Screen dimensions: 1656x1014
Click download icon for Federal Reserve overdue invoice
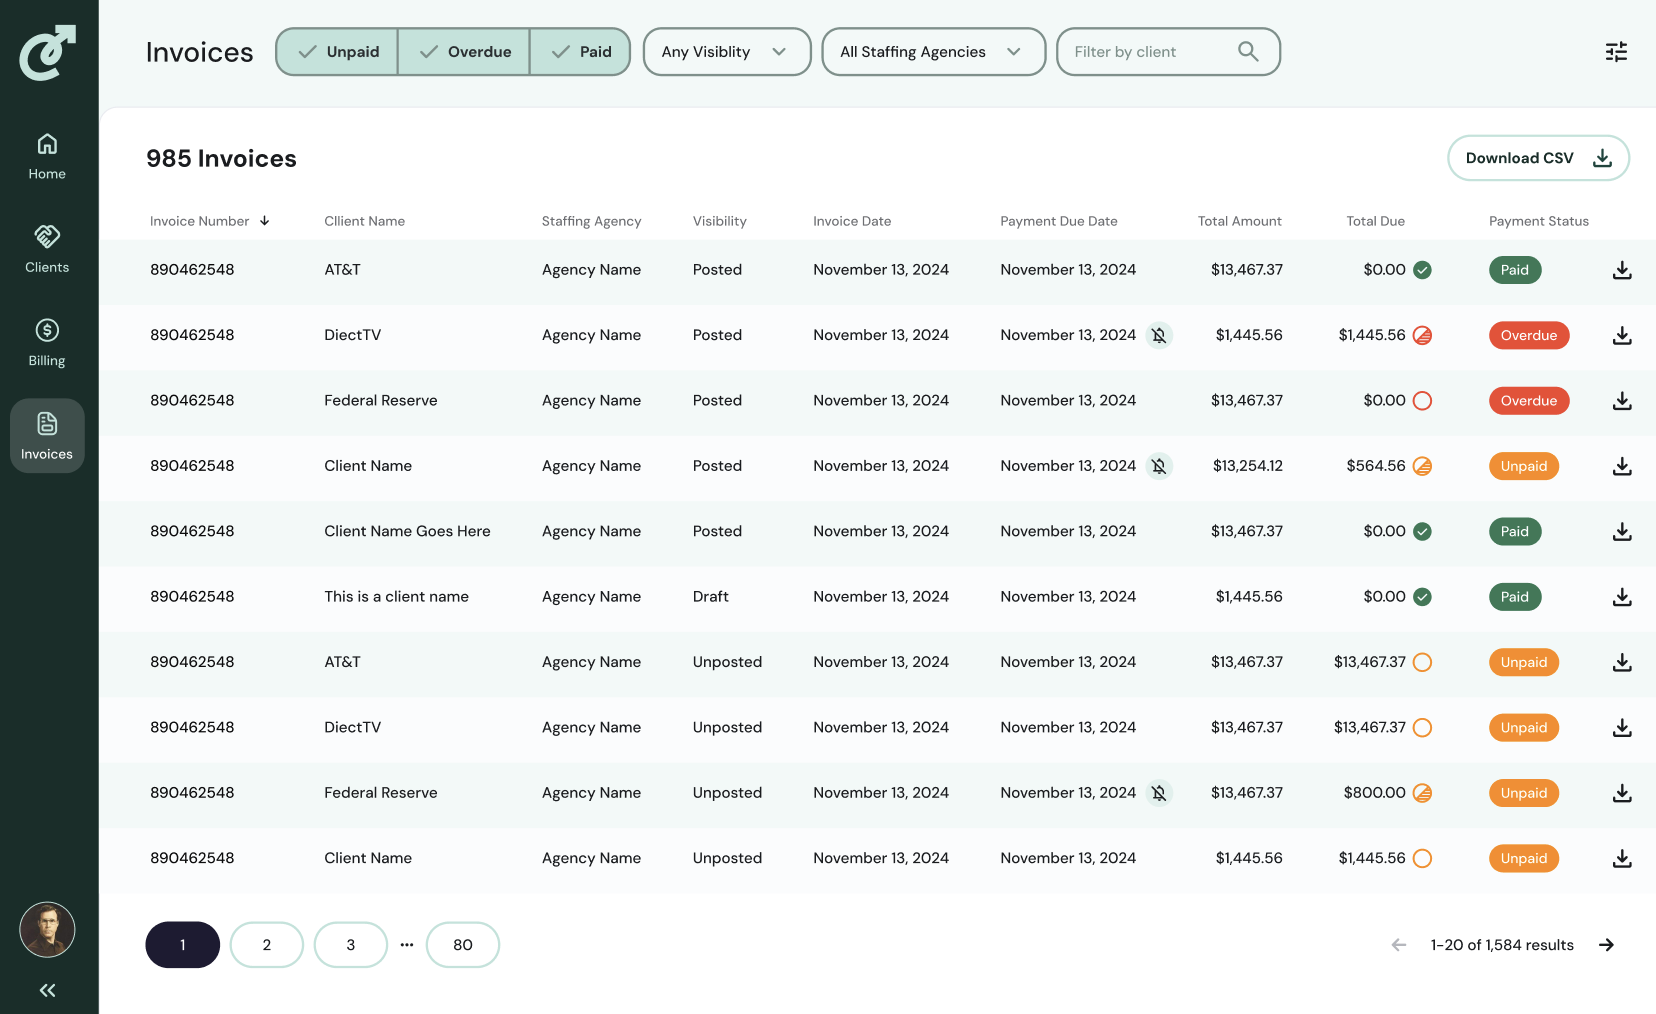pyautogui.click(x=1622, y=401)
